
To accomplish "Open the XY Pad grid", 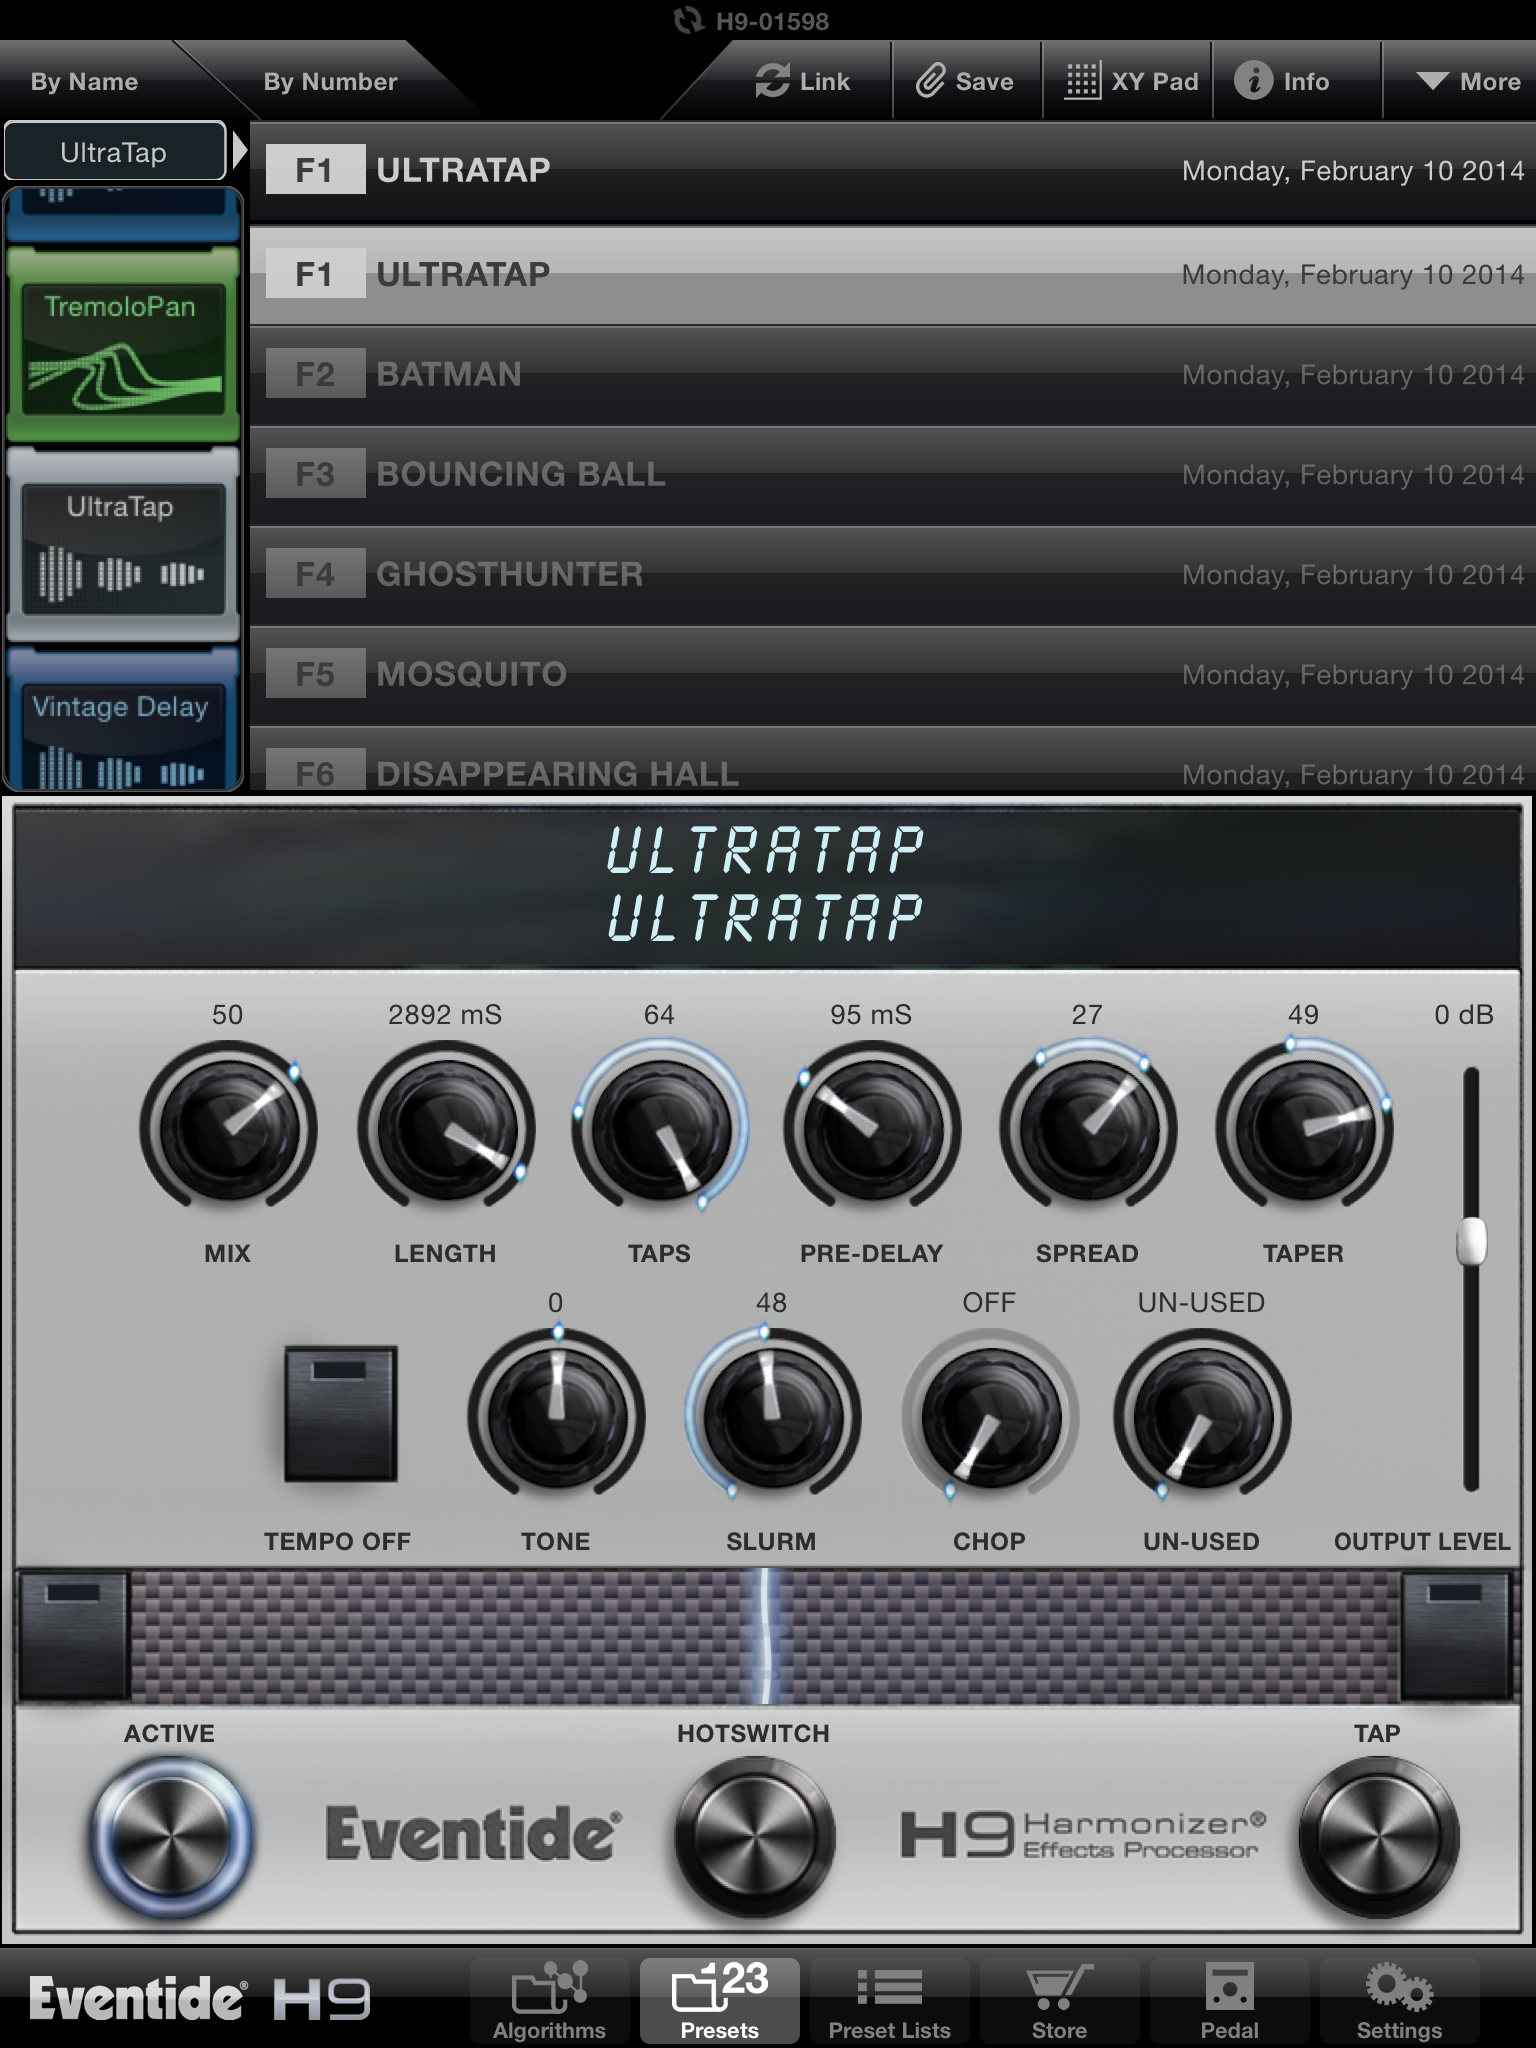I will click(1130, 82).
